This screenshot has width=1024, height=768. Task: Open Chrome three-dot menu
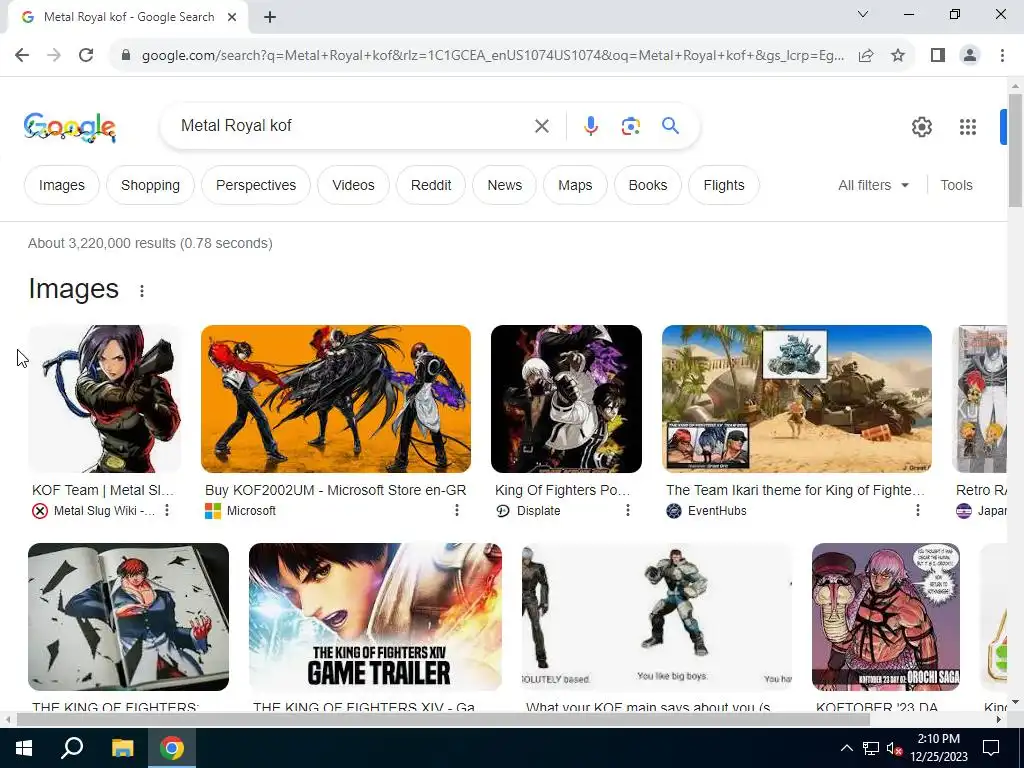[1002, 56]
